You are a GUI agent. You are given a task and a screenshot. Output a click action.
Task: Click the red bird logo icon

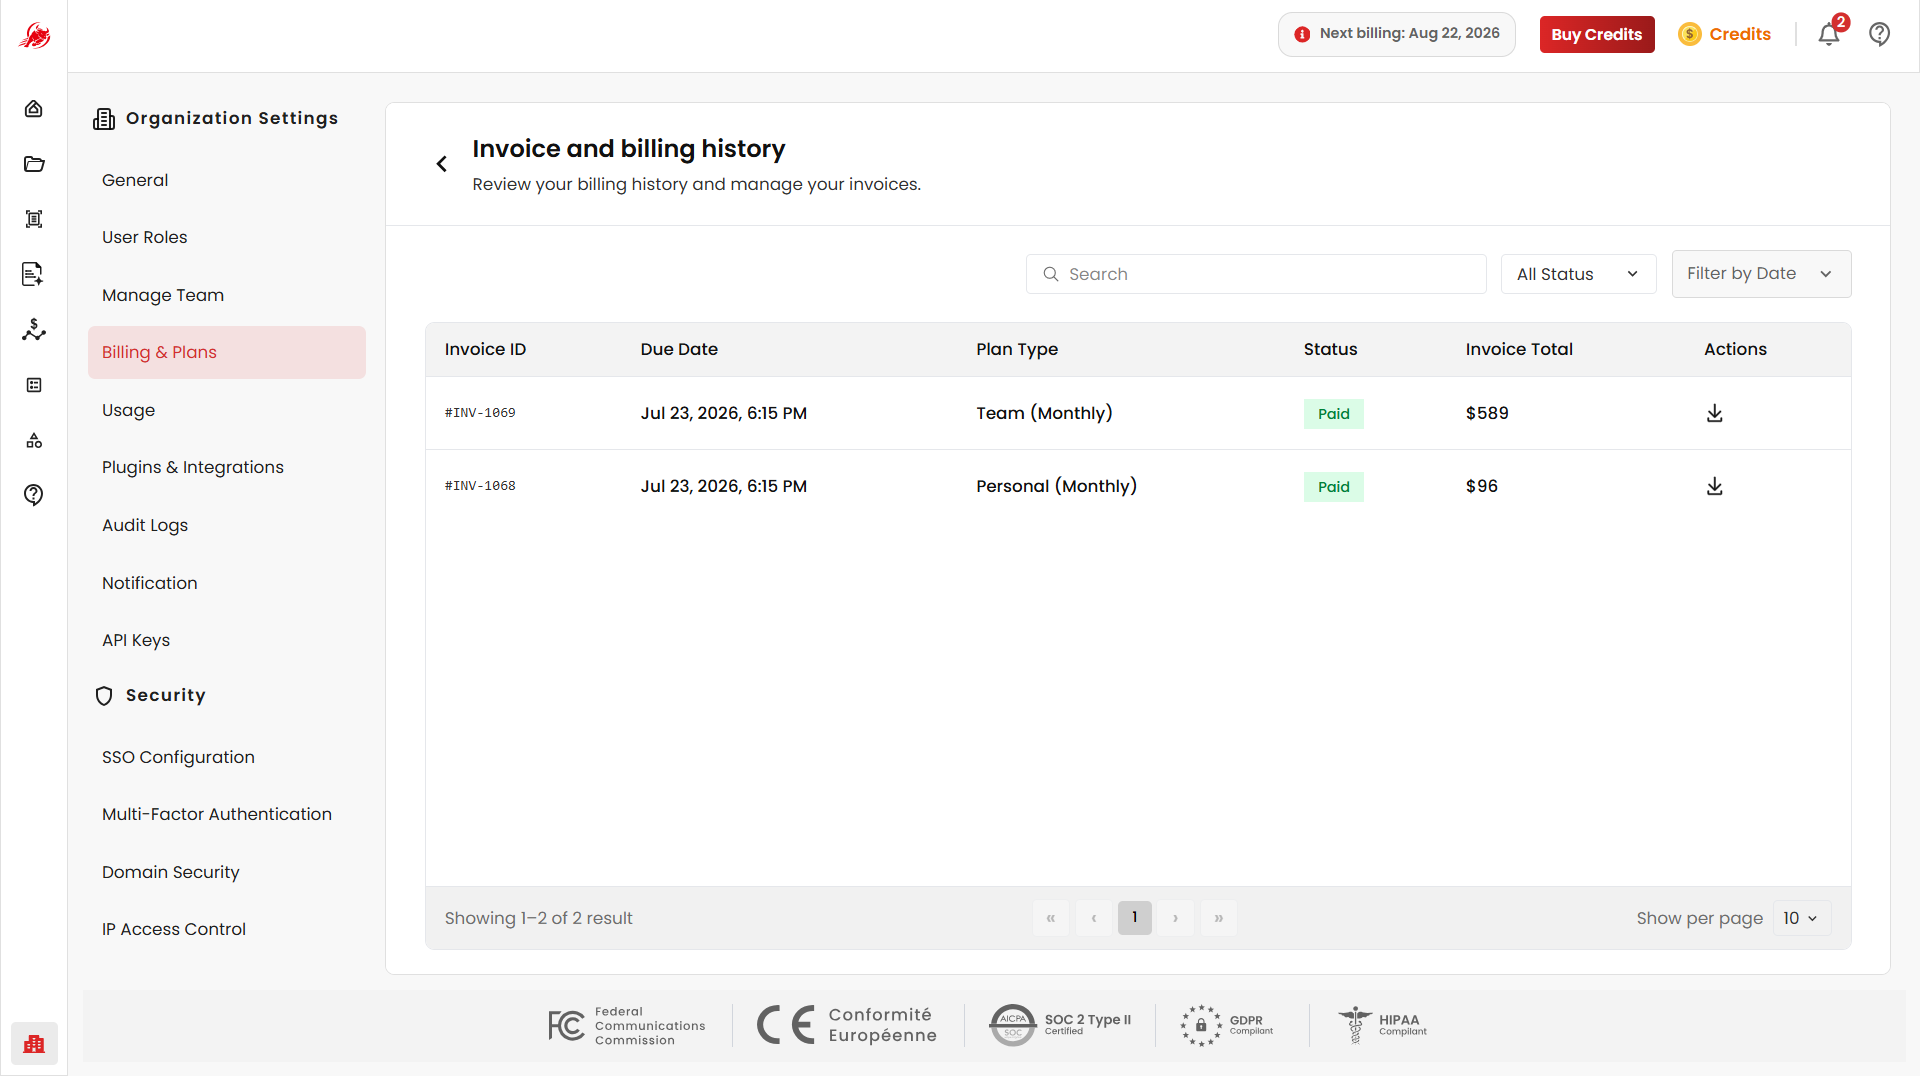pos(34,36)
